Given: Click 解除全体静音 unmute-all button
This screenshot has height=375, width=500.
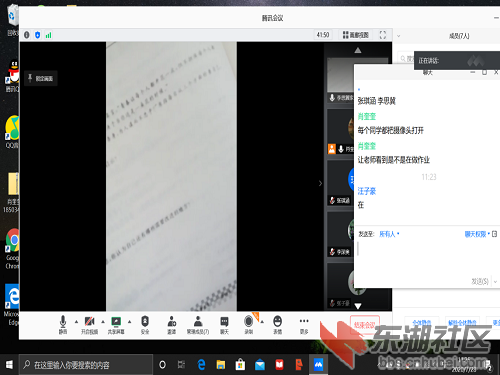Looking at the screenshot, I should (462, 323).
